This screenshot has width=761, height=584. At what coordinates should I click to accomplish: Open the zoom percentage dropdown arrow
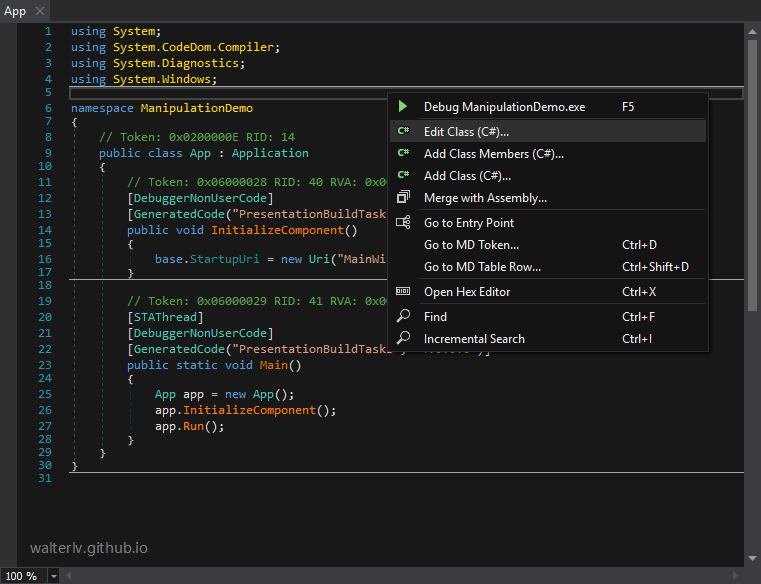point(53,576)
